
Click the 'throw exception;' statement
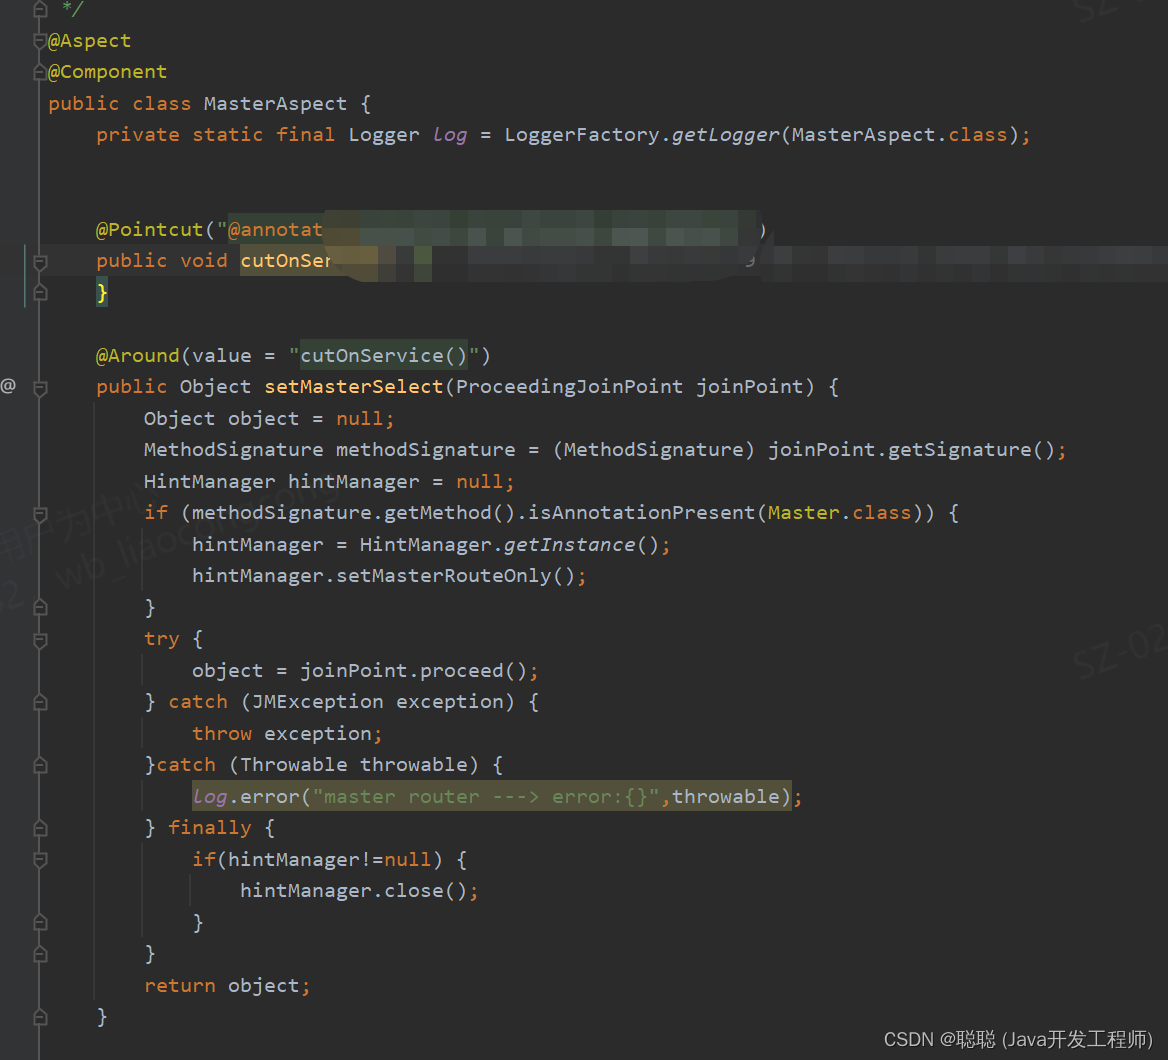pos(288,734)
